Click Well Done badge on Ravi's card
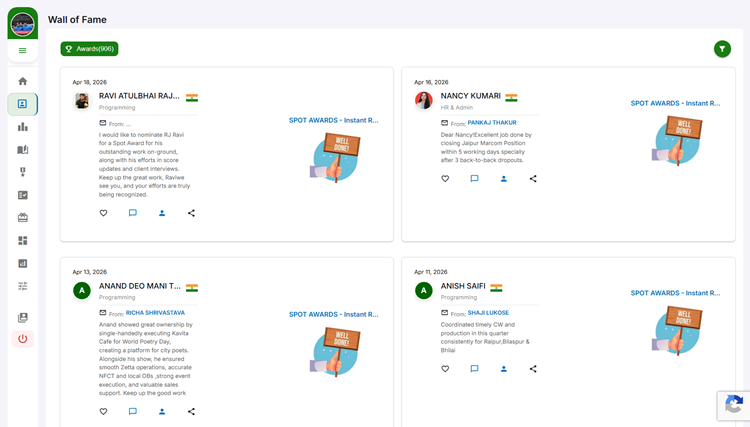This screenshot has height=427, width=750. [335, 157]
